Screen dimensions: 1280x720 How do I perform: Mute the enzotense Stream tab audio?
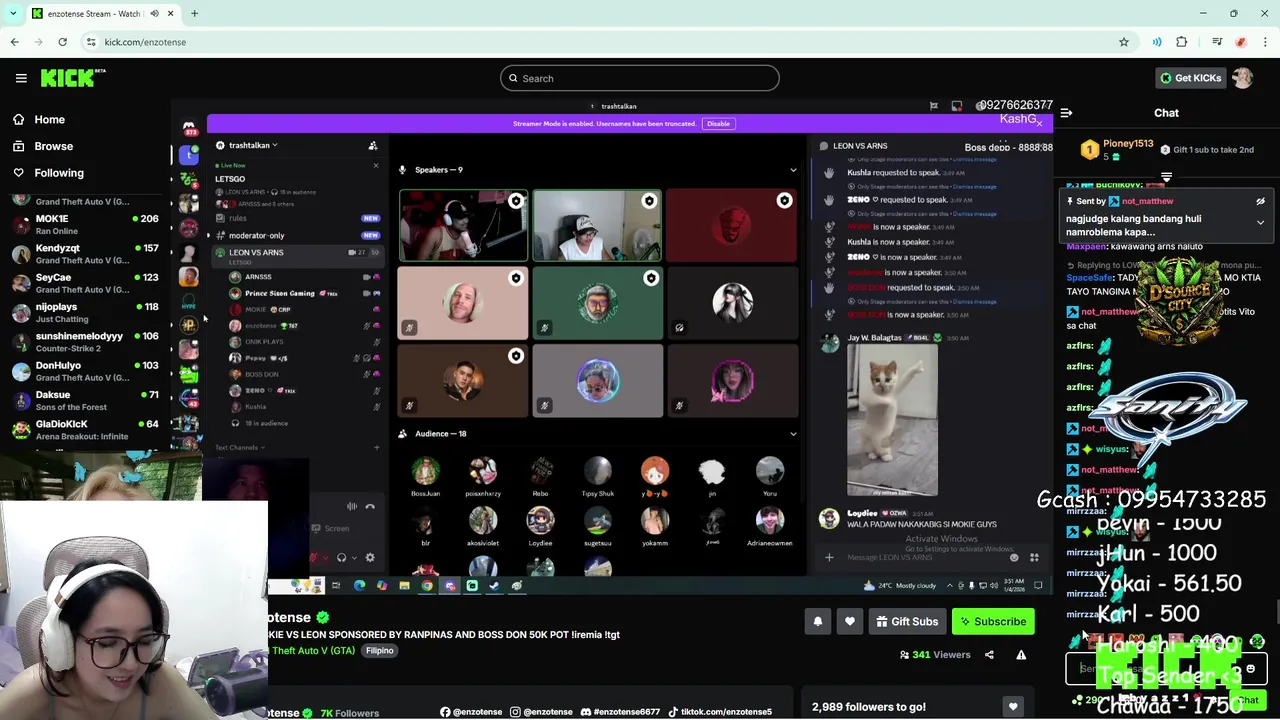pyautogui.click(x=154, y=13)
